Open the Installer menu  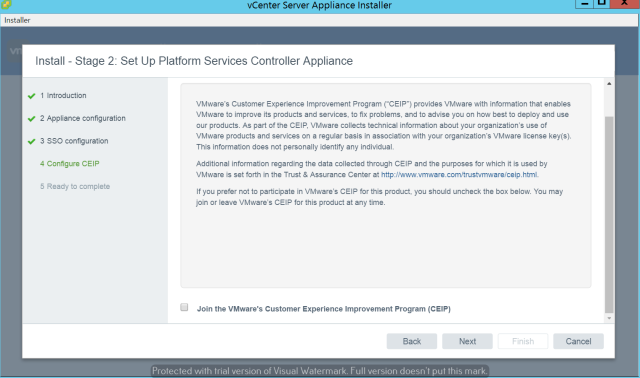pos(17,20)
